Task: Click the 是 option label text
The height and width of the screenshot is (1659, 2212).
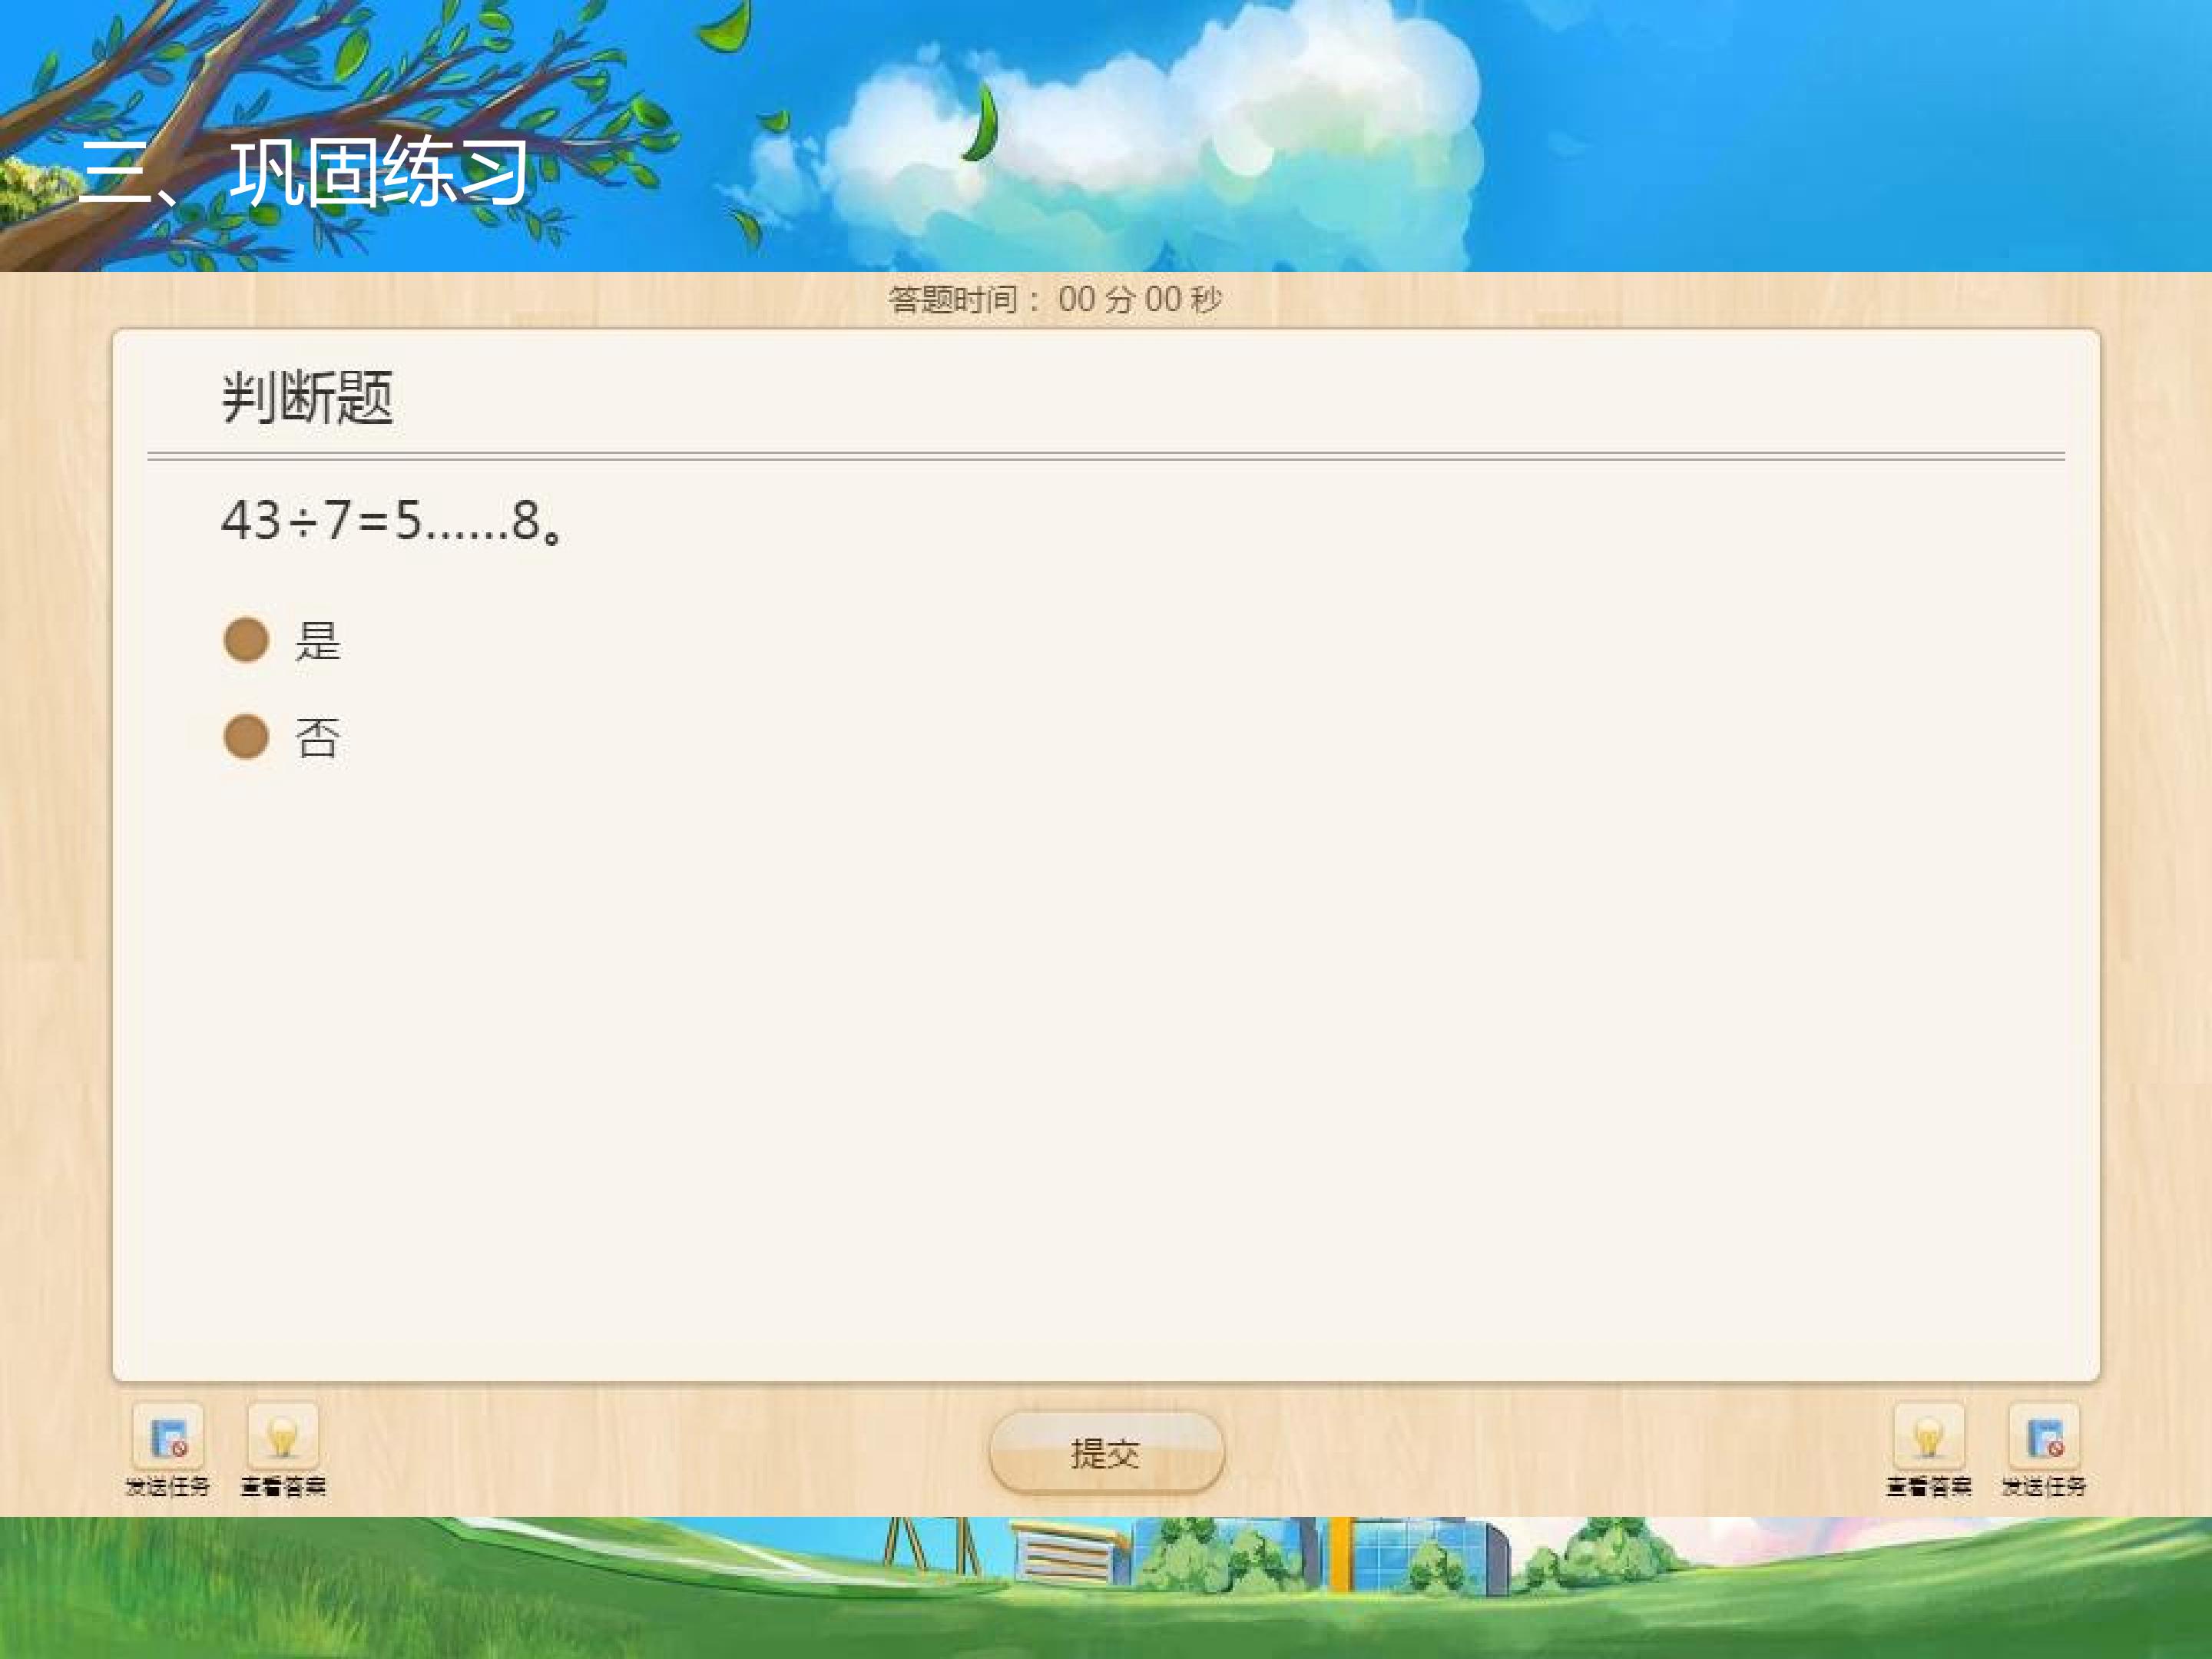Action: click(318, 641)
